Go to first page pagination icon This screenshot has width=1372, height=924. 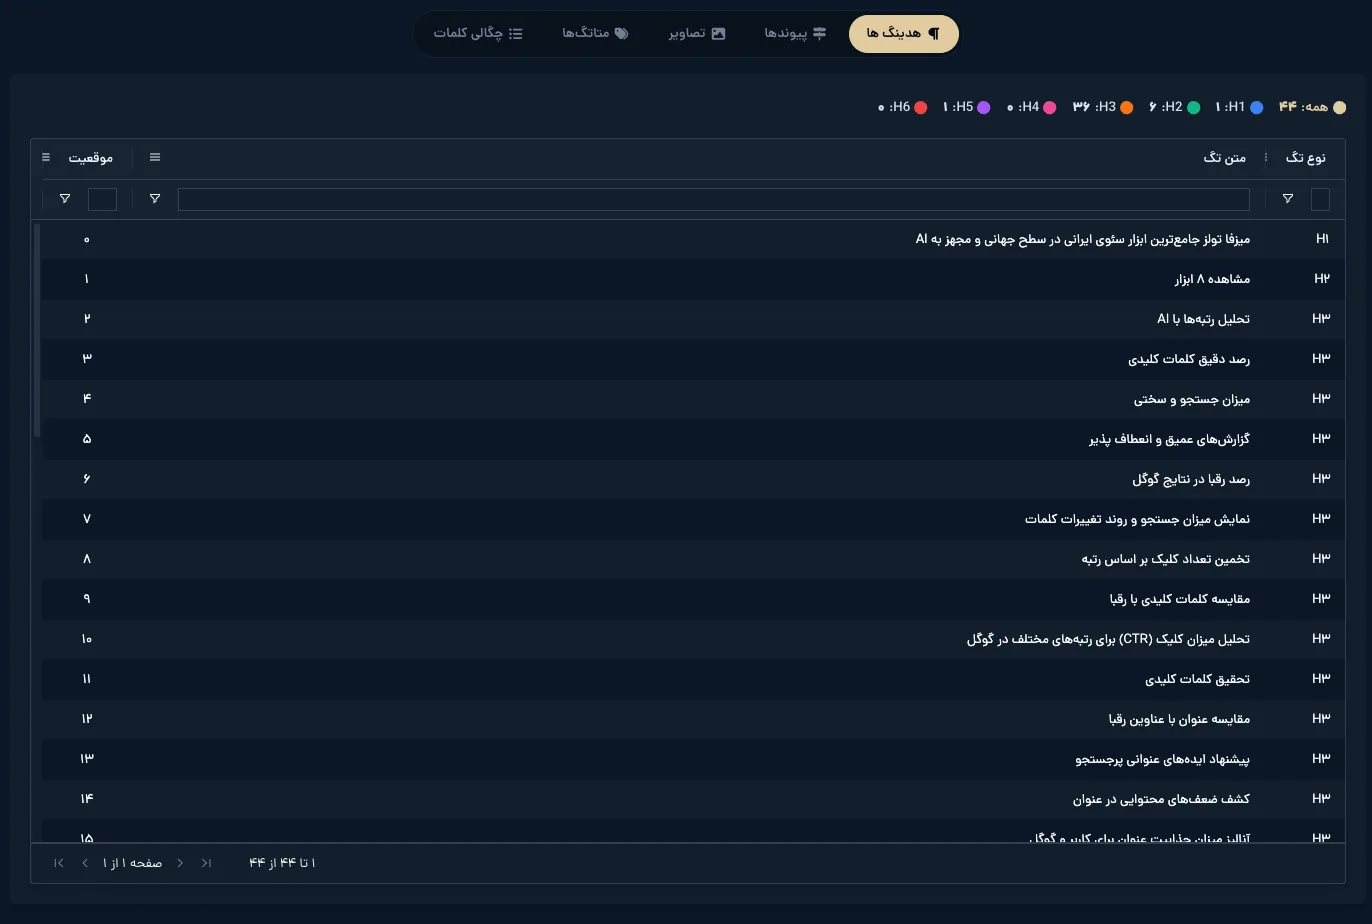[x=206, y=863]
